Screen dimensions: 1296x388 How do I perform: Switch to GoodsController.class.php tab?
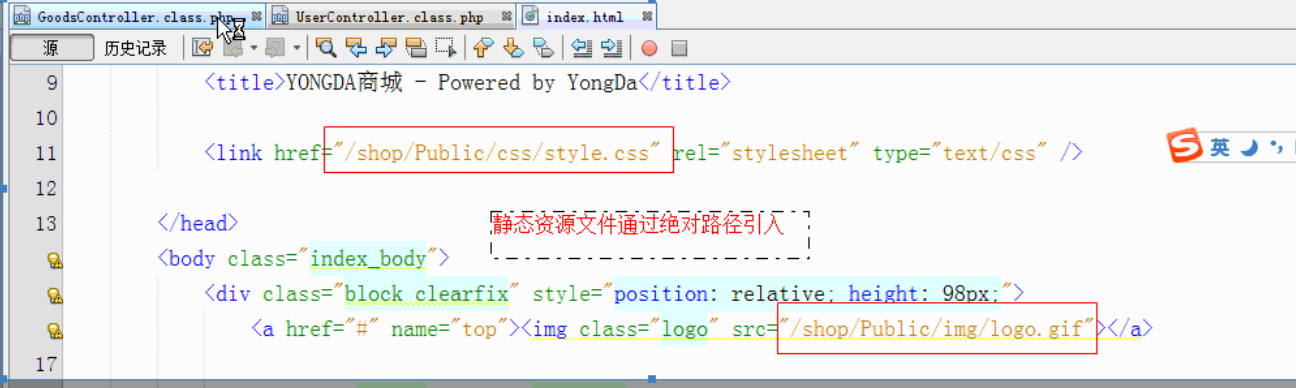tap(135, 17)
